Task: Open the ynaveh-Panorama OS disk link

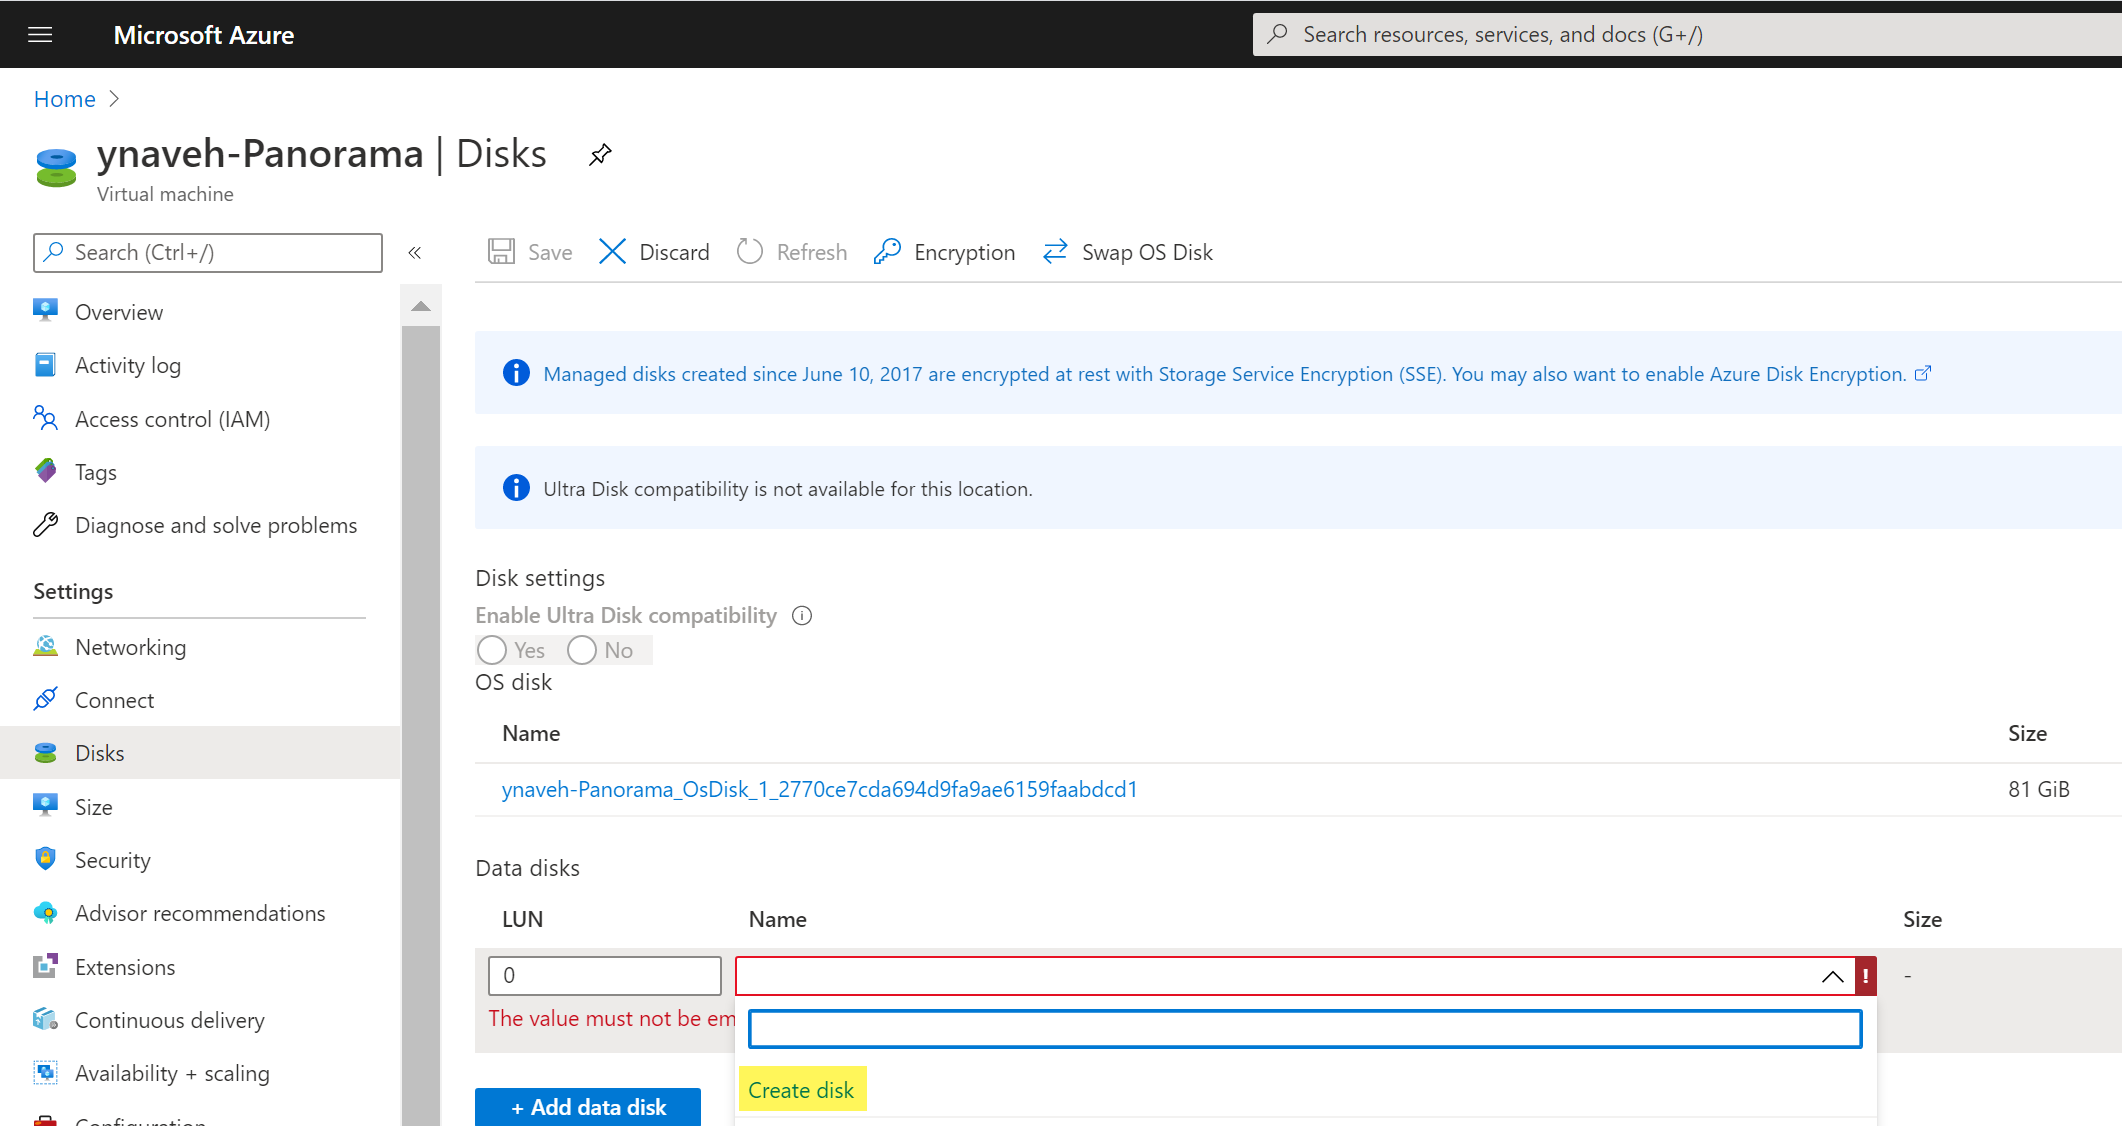Action: [x=819, y=789]
